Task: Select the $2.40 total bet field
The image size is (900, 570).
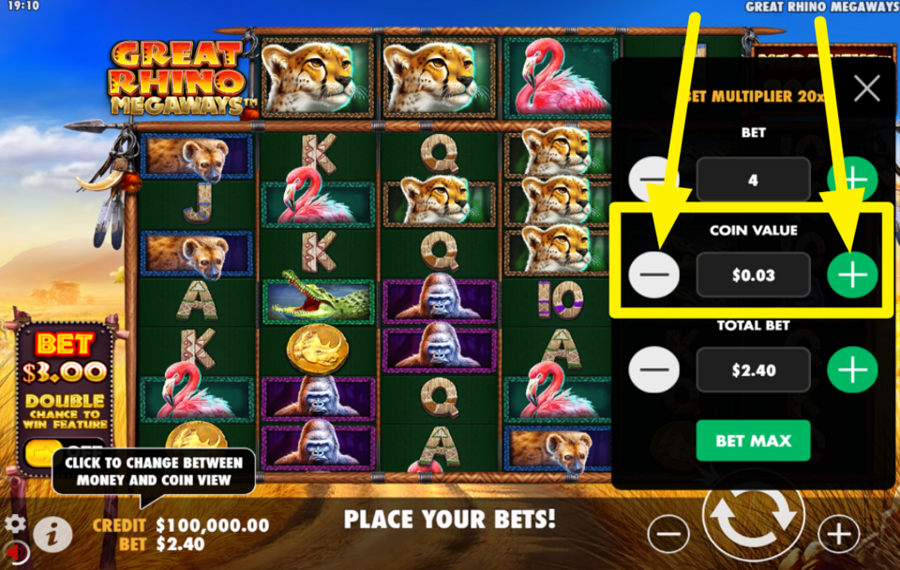Action: pos(753,370)
